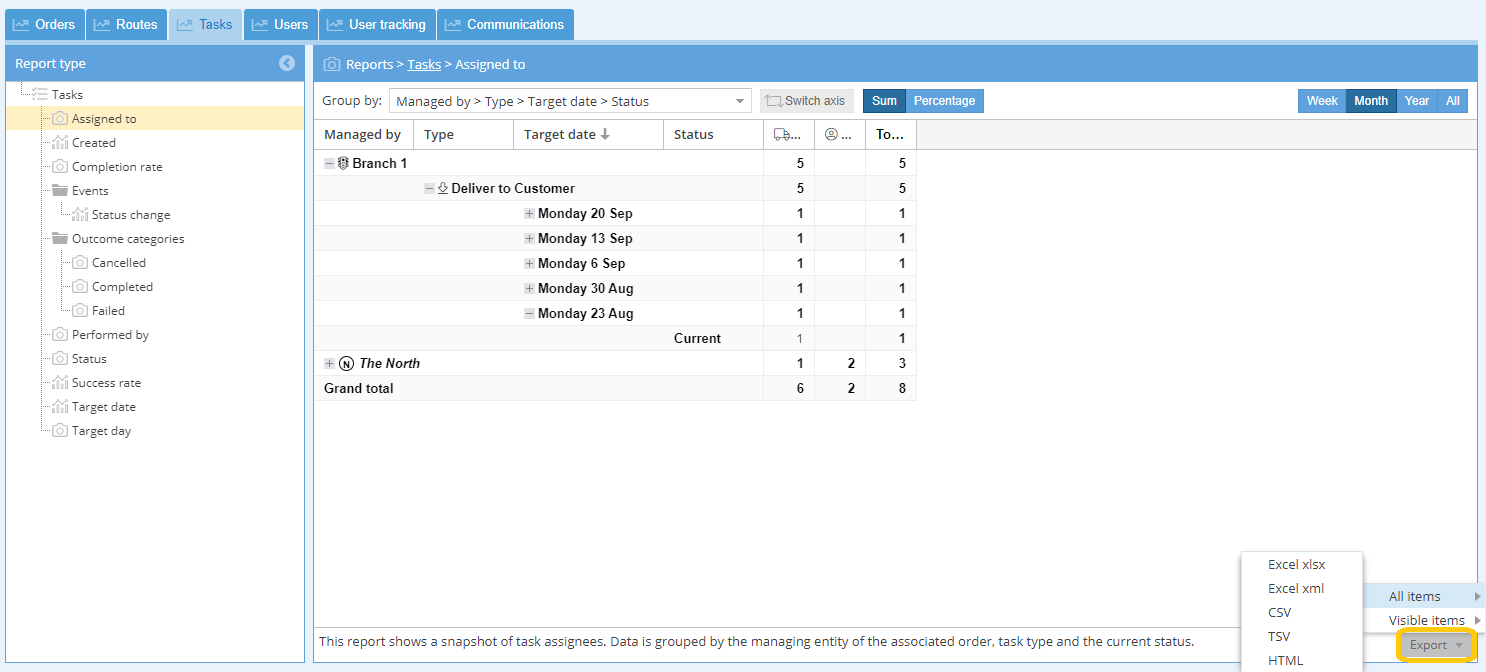Switch display mode to Sum
The height and width of the screenshot is (672, 1486).
(884, 101)
